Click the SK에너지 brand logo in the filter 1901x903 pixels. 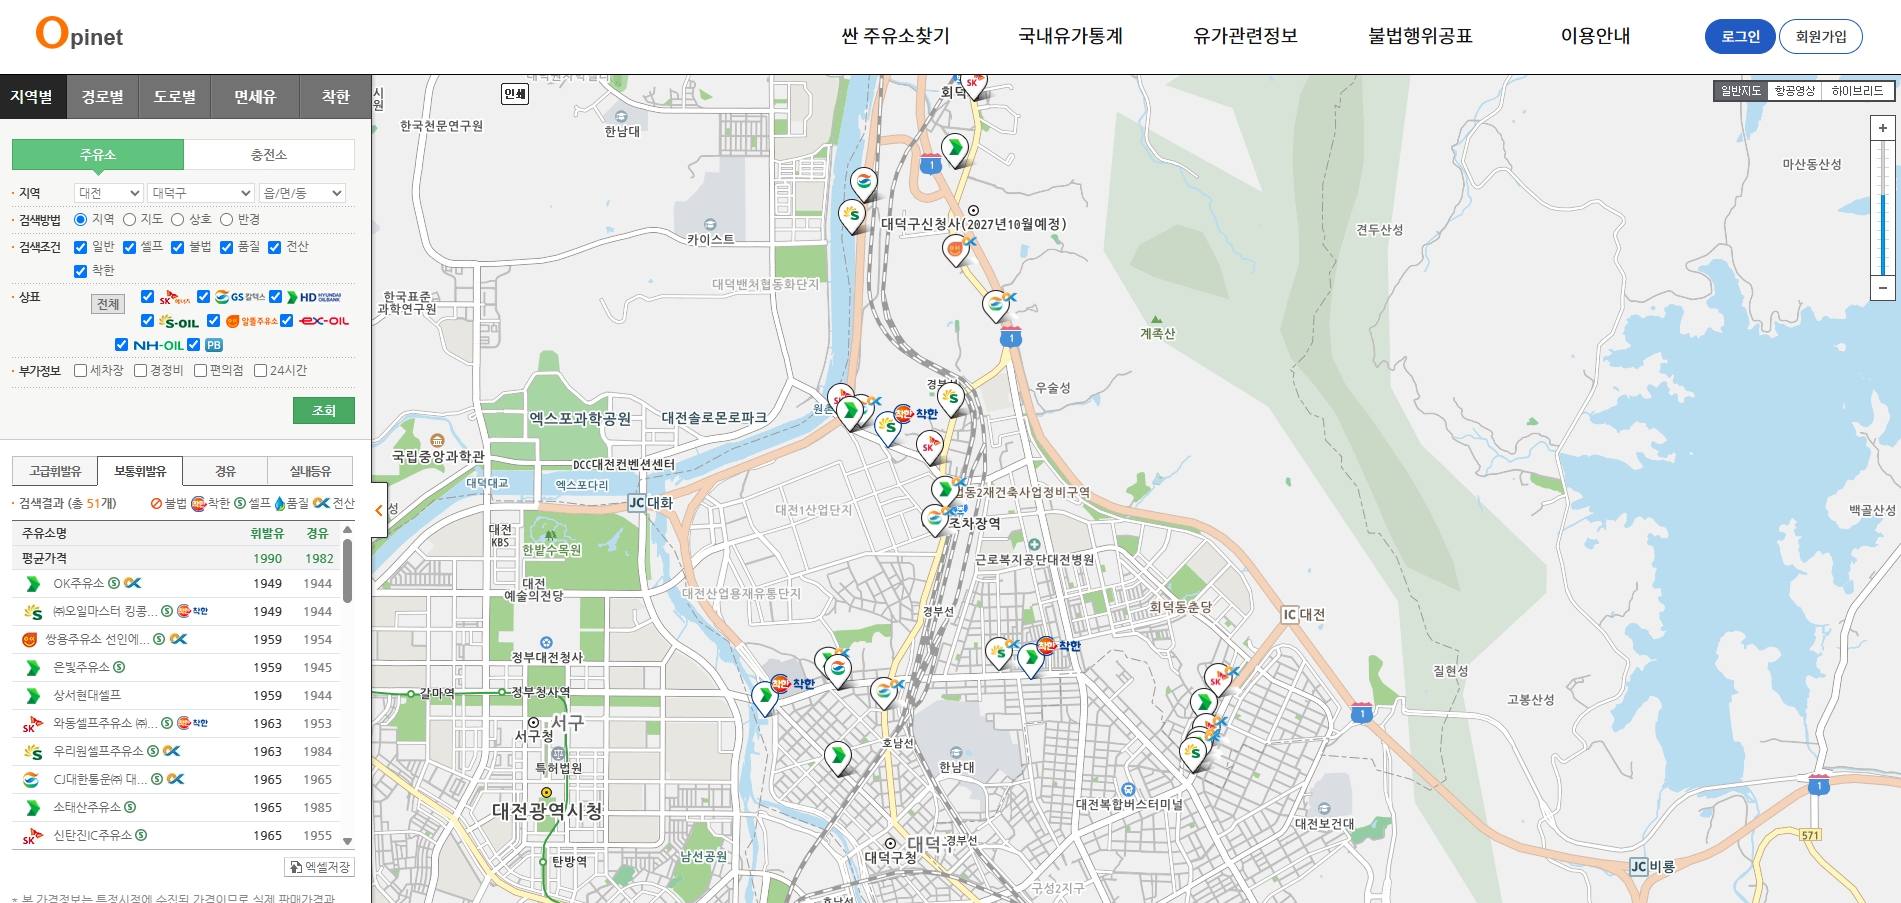[174, 297]
